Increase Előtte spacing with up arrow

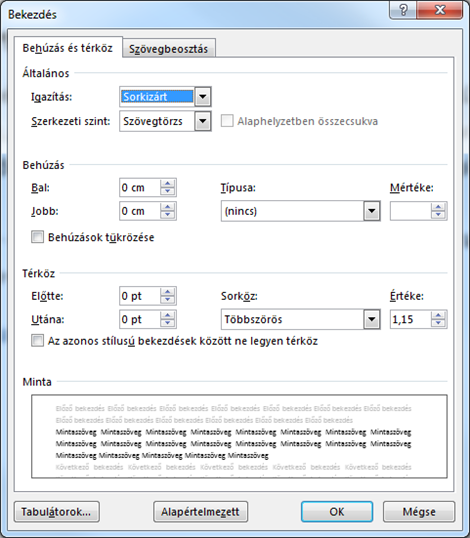pos(167,292)
